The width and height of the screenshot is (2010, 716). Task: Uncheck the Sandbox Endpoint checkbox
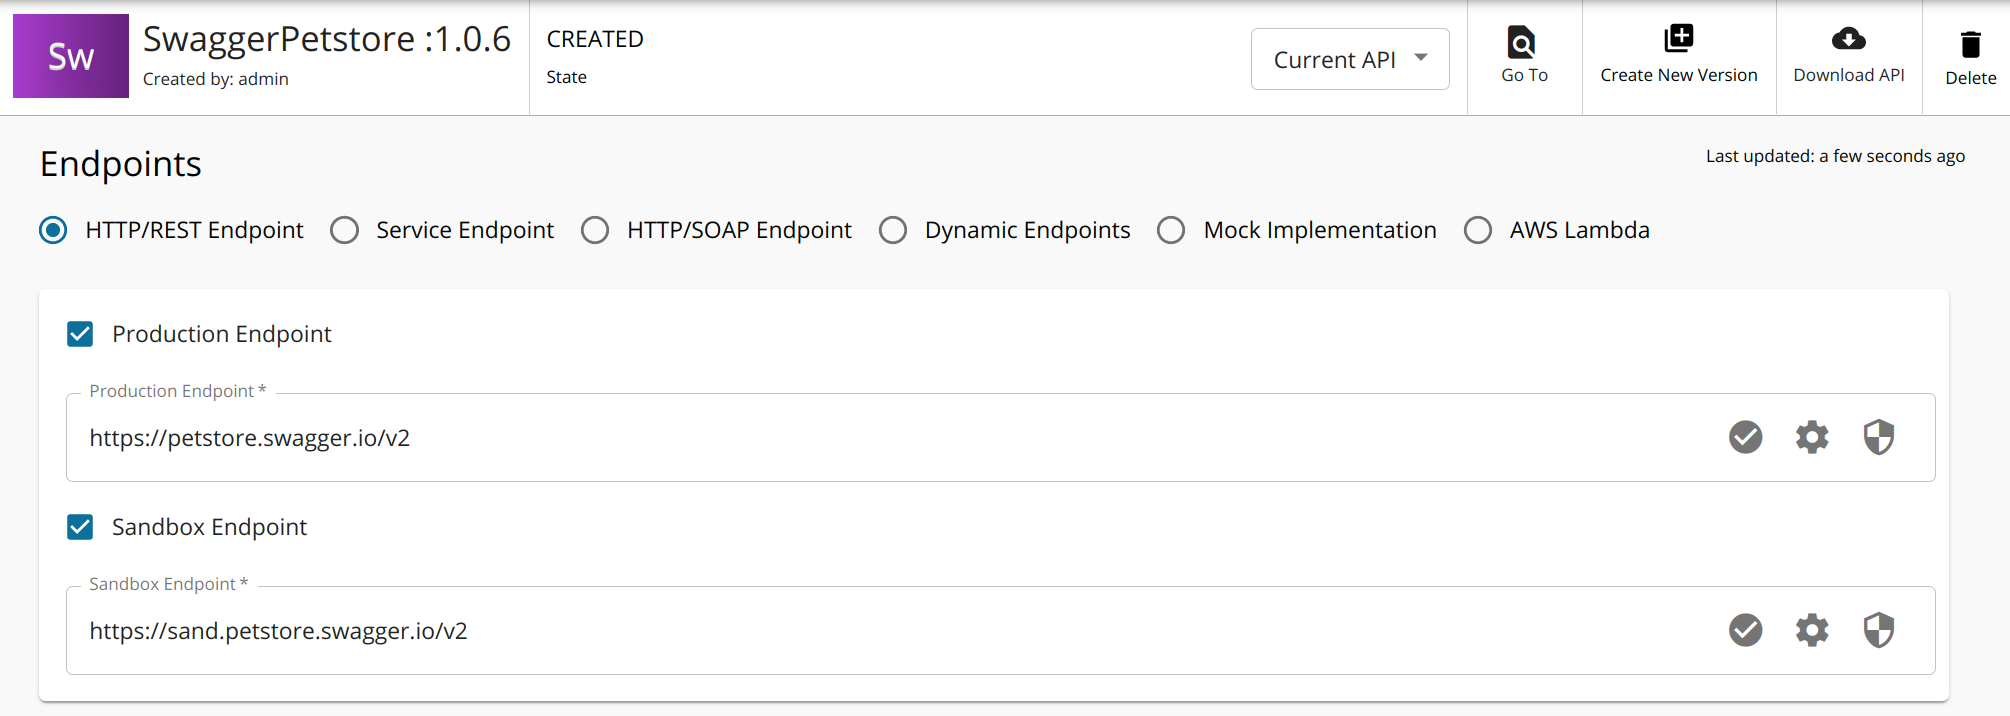pyautogui.click(x=80, y=527)
